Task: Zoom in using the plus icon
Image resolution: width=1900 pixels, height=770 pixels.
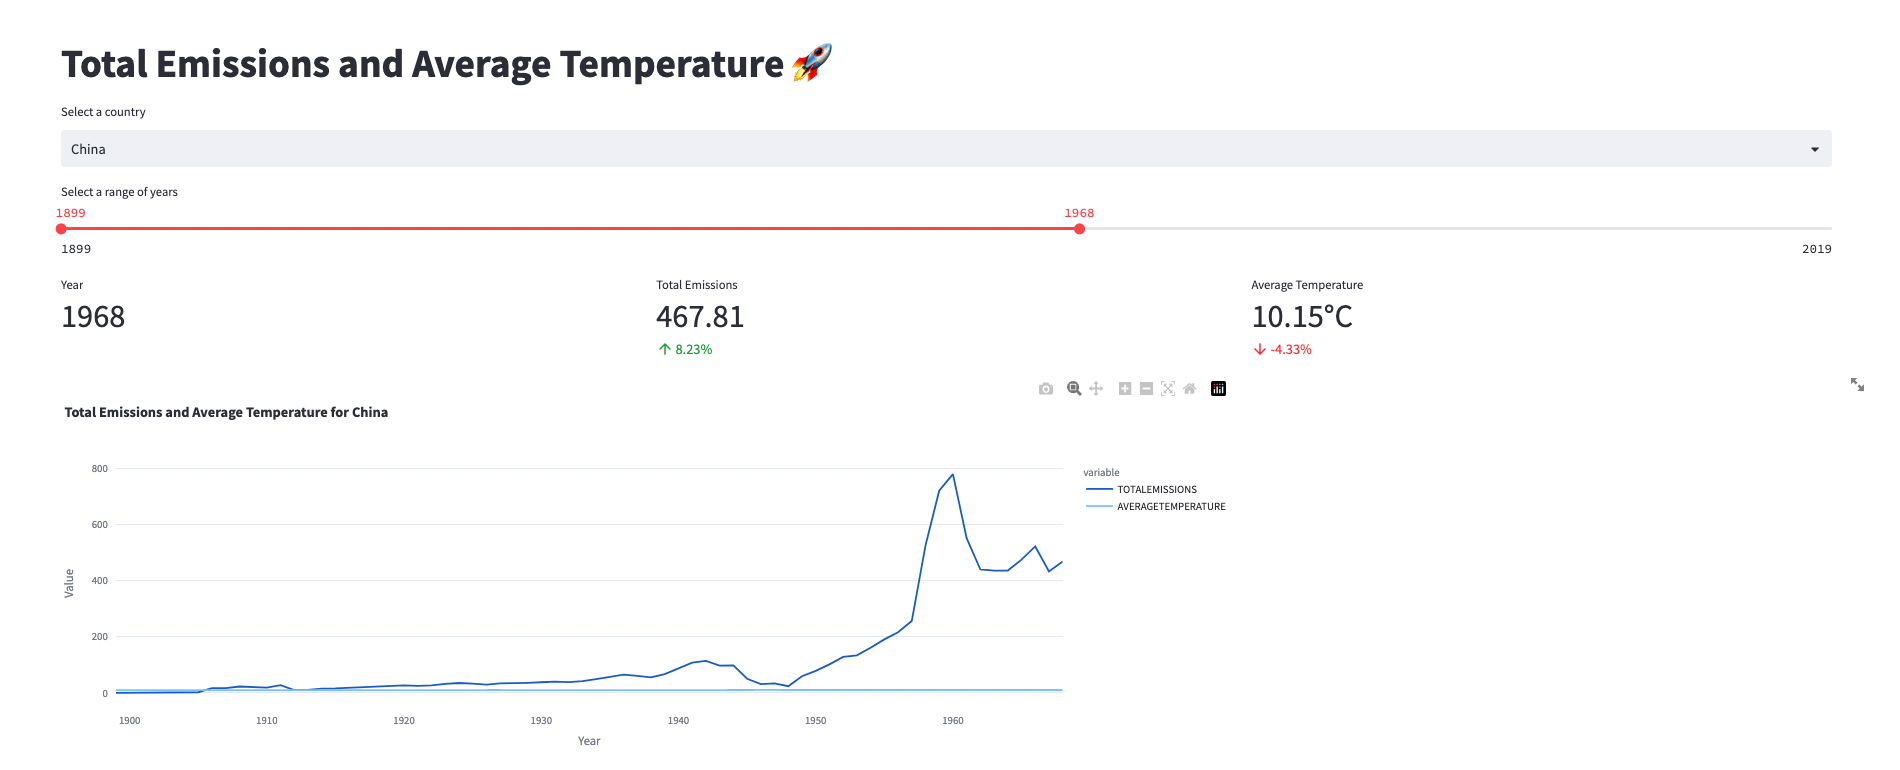Action: pyautogui.click(x=1125, y=389)
